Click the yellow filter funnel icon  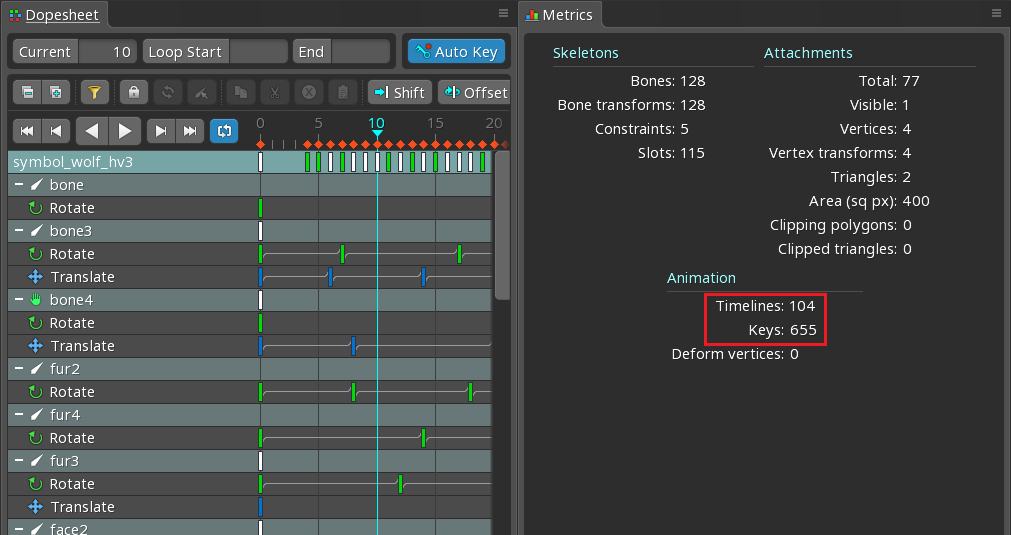point(94,93)
